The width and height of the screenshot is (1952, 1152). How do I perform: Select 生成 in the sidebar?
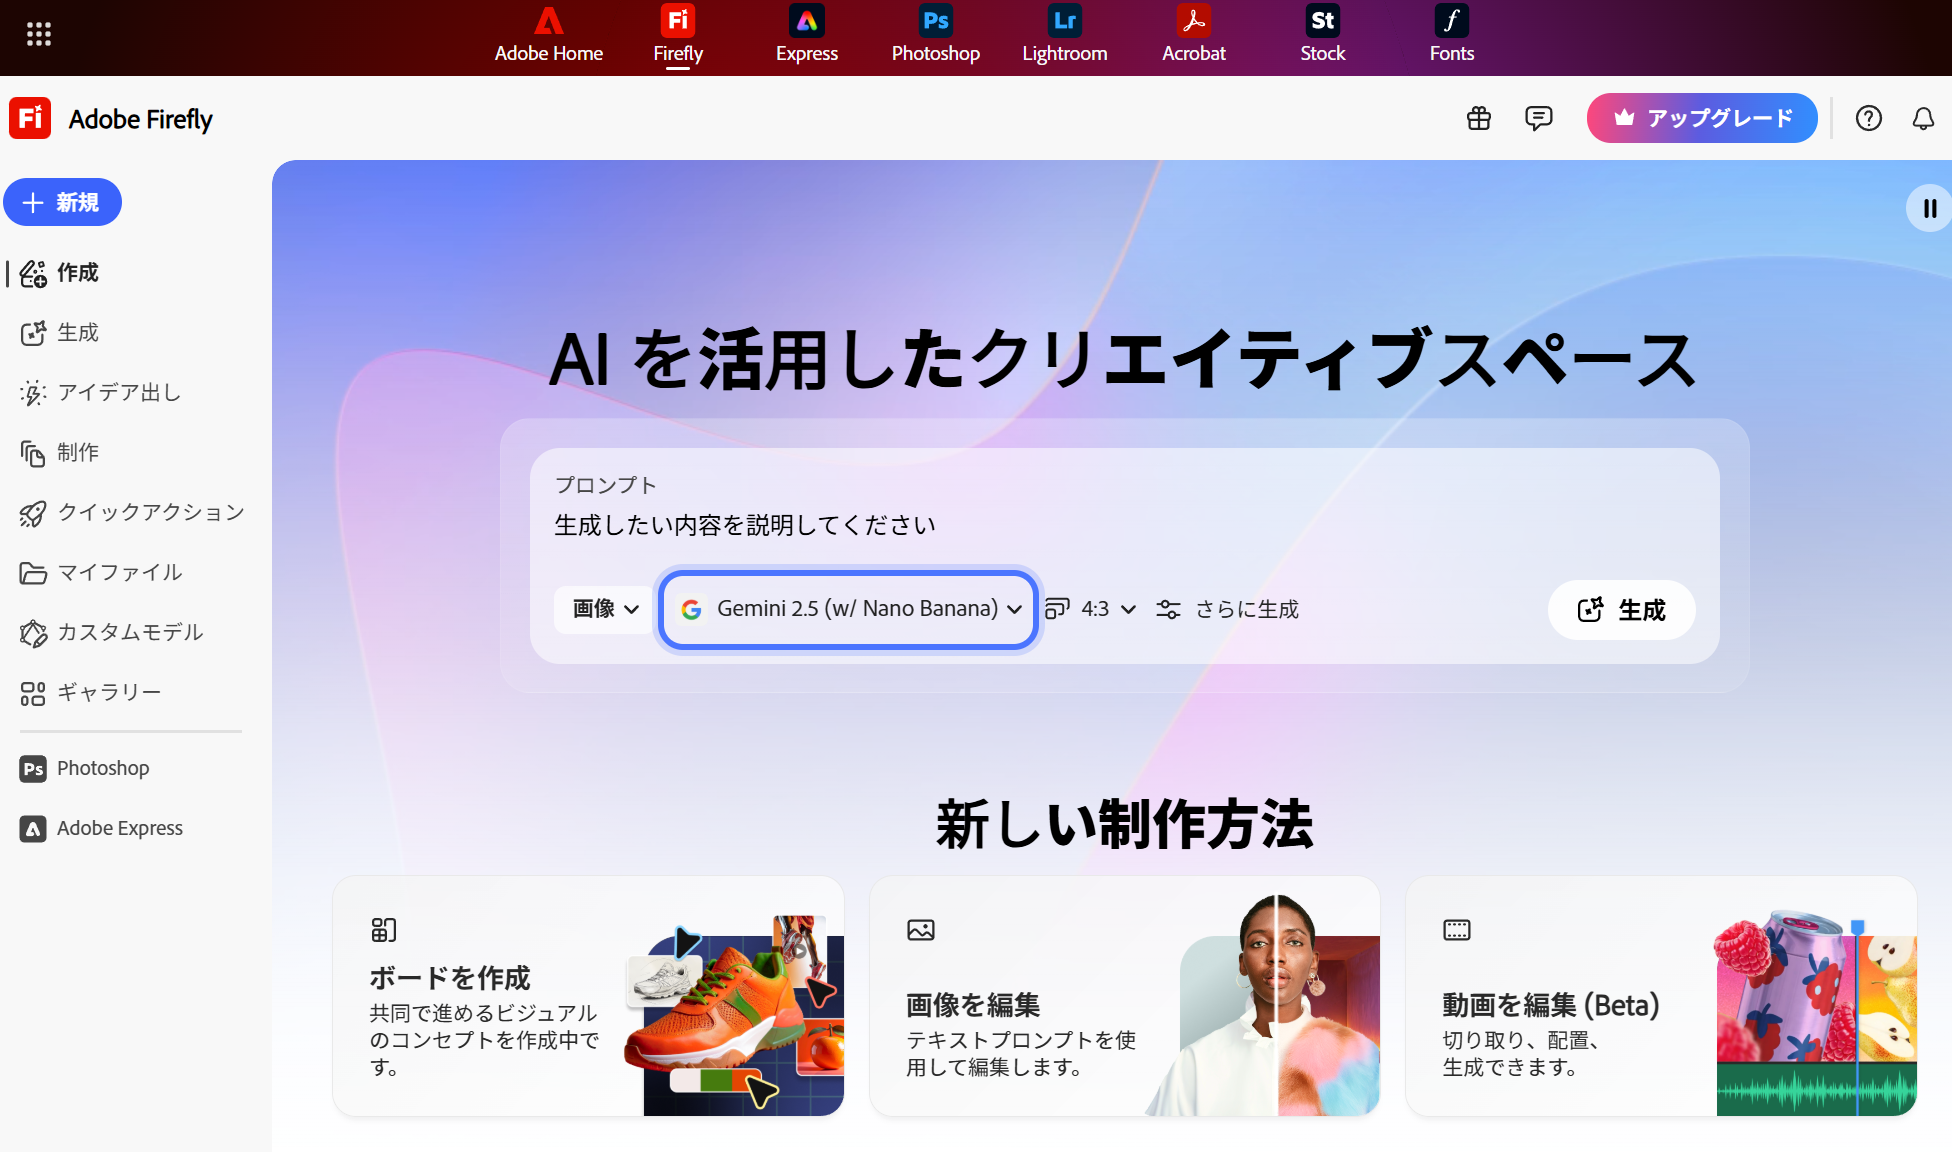pos(77,332)
